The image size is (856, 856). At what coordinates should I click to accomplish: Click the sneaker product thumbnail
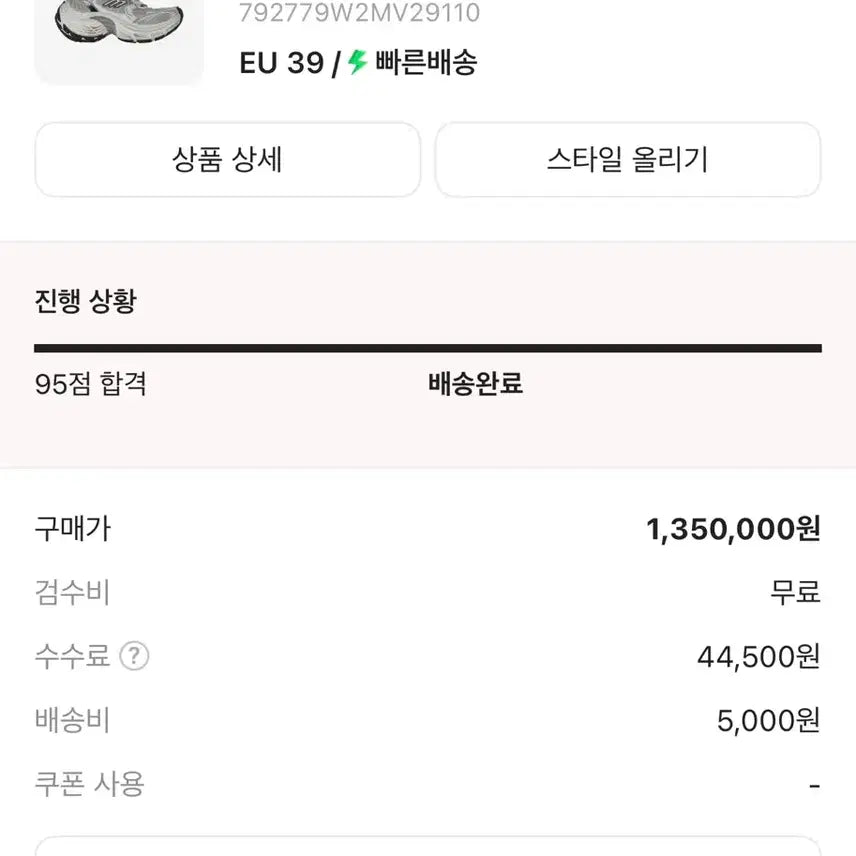click(x=118, y=40)
